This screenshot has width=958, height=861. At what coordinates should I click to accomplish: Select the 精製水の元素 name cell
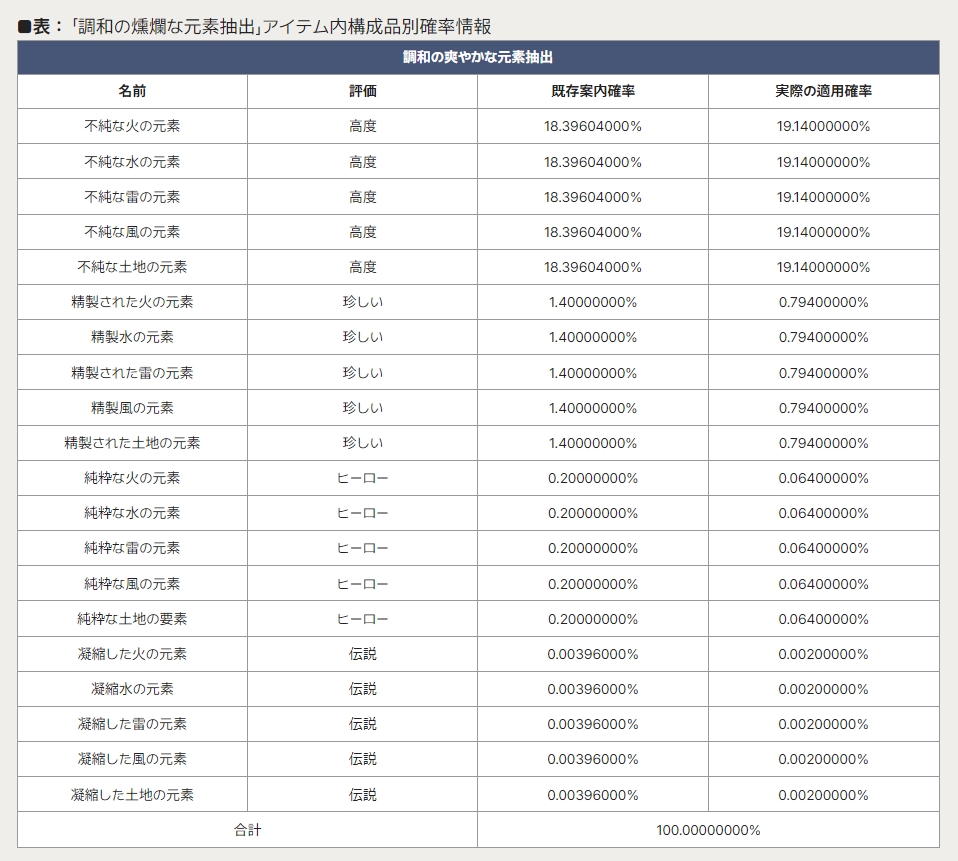pos(132,337)
